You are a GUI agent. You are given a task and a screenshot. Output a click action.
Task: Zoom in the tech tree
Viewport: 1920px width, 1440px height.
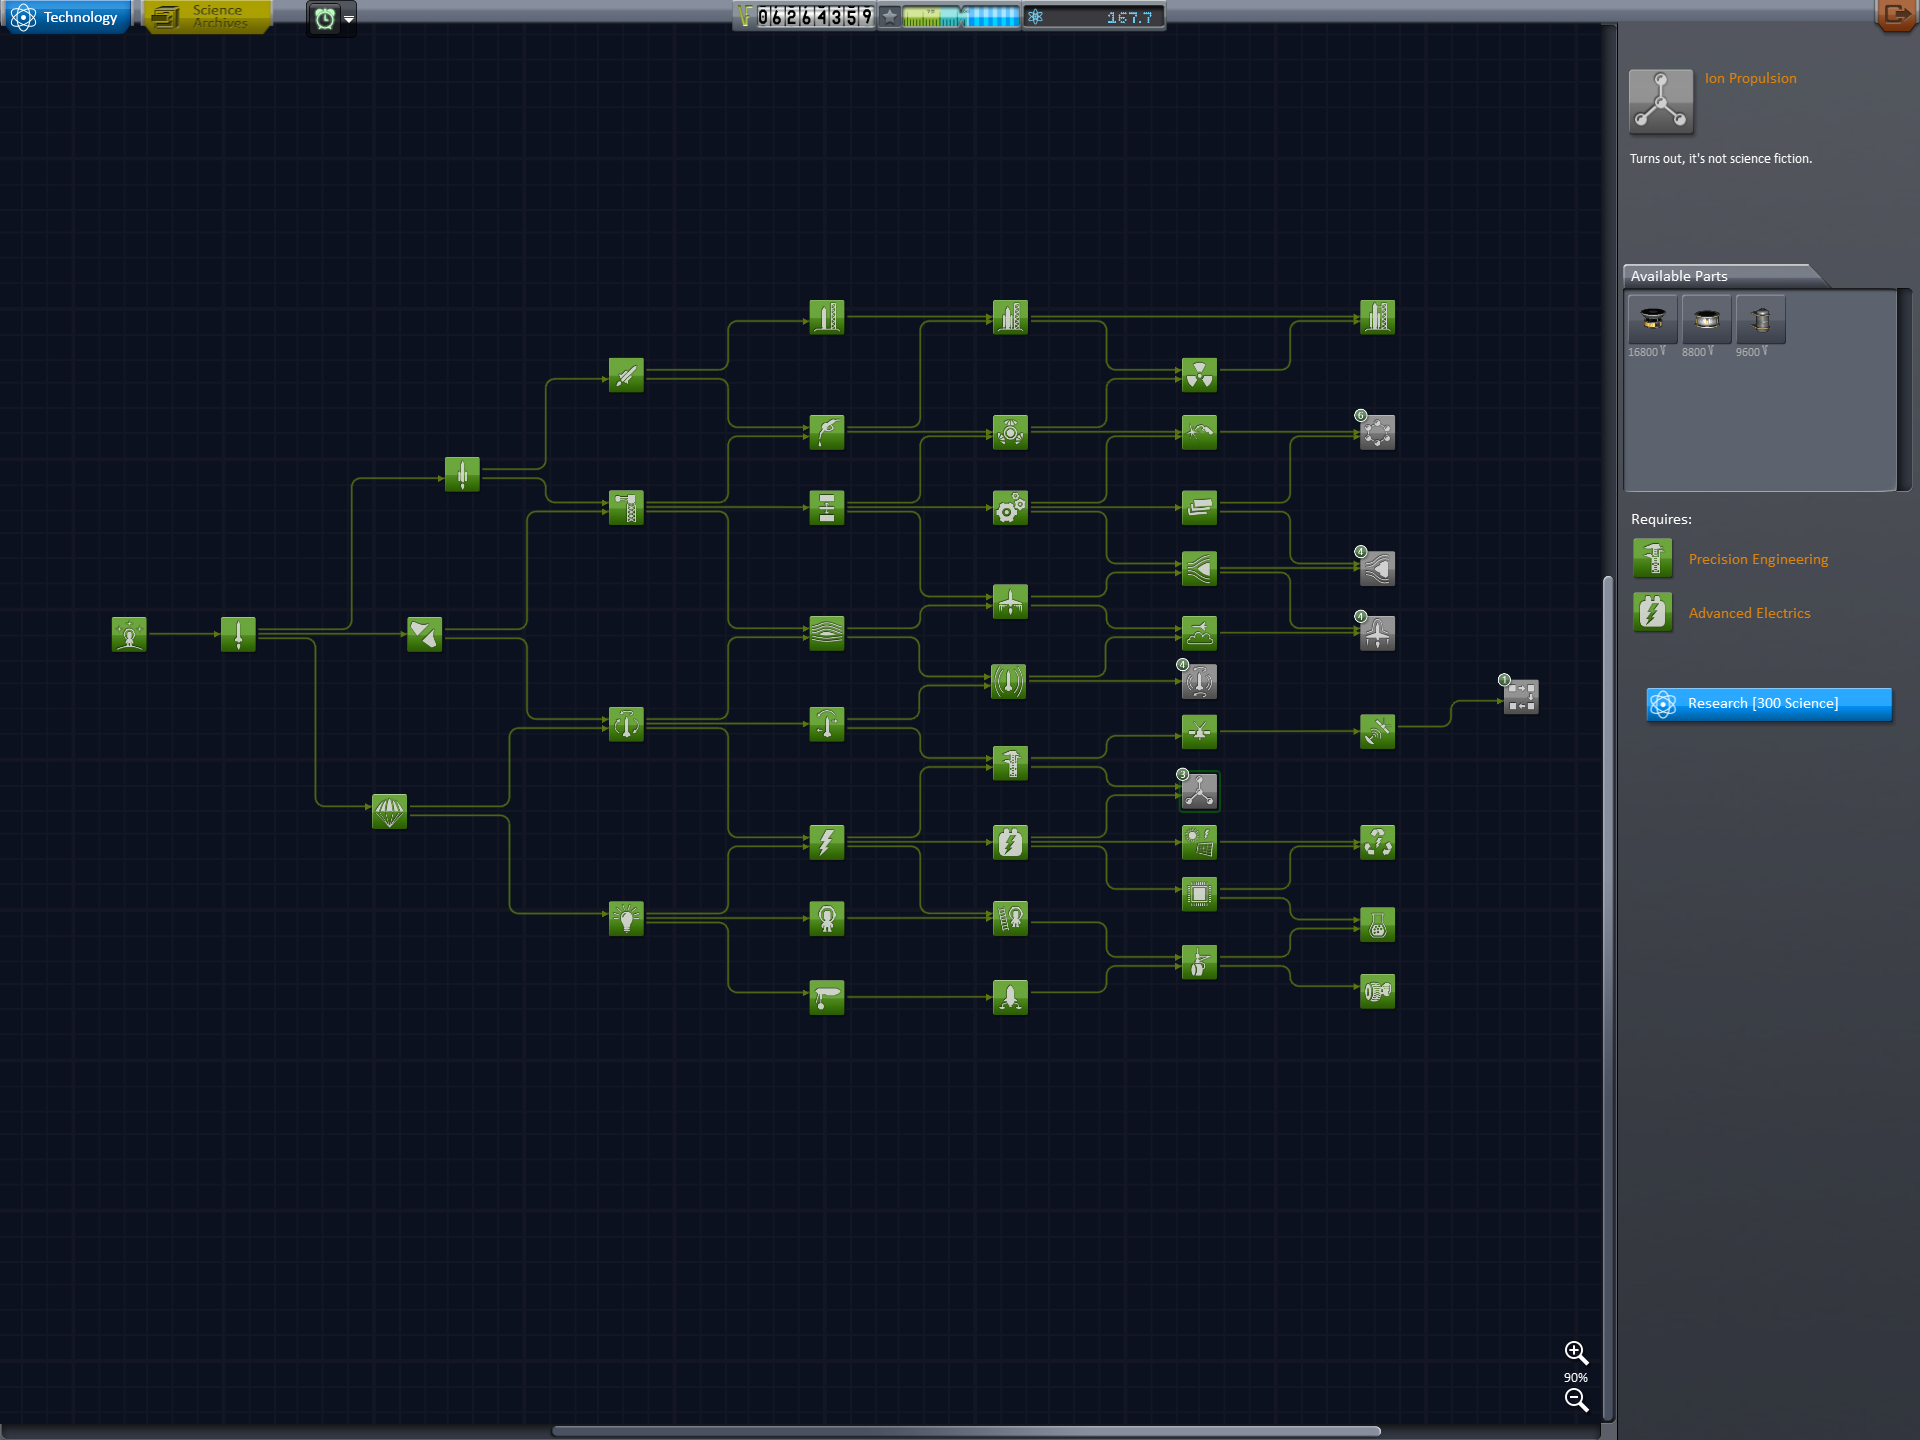click(x=1576, y=1353)
